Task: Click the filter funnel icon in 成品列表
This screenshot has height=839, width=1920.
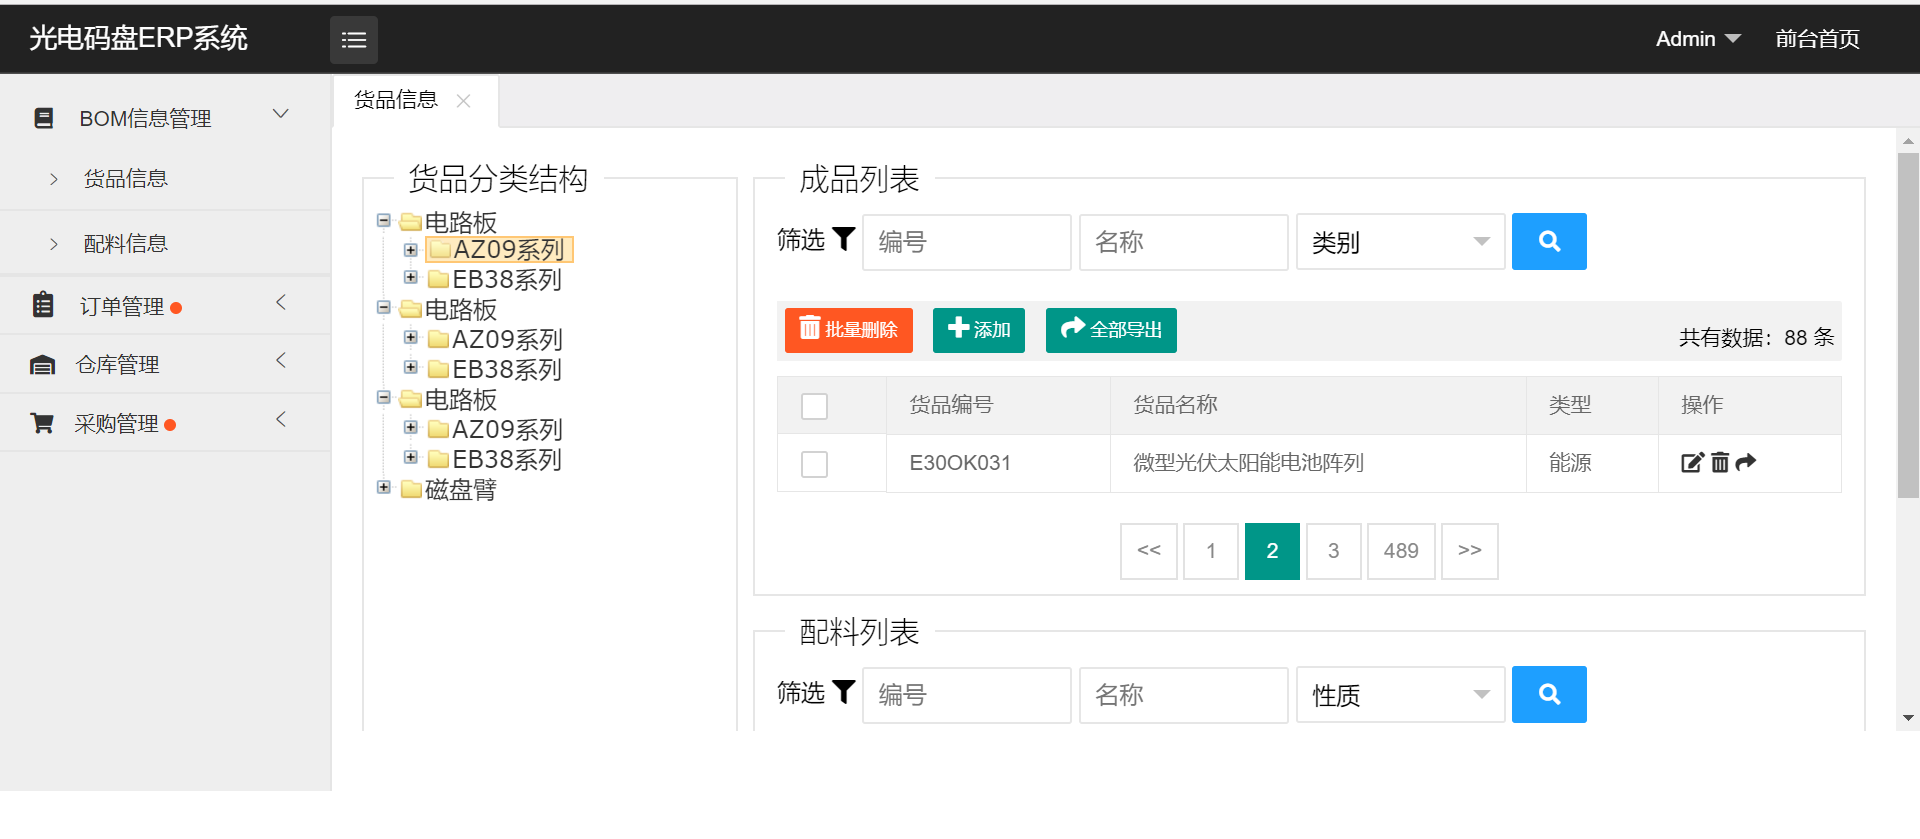Action: tap(844, 239)
